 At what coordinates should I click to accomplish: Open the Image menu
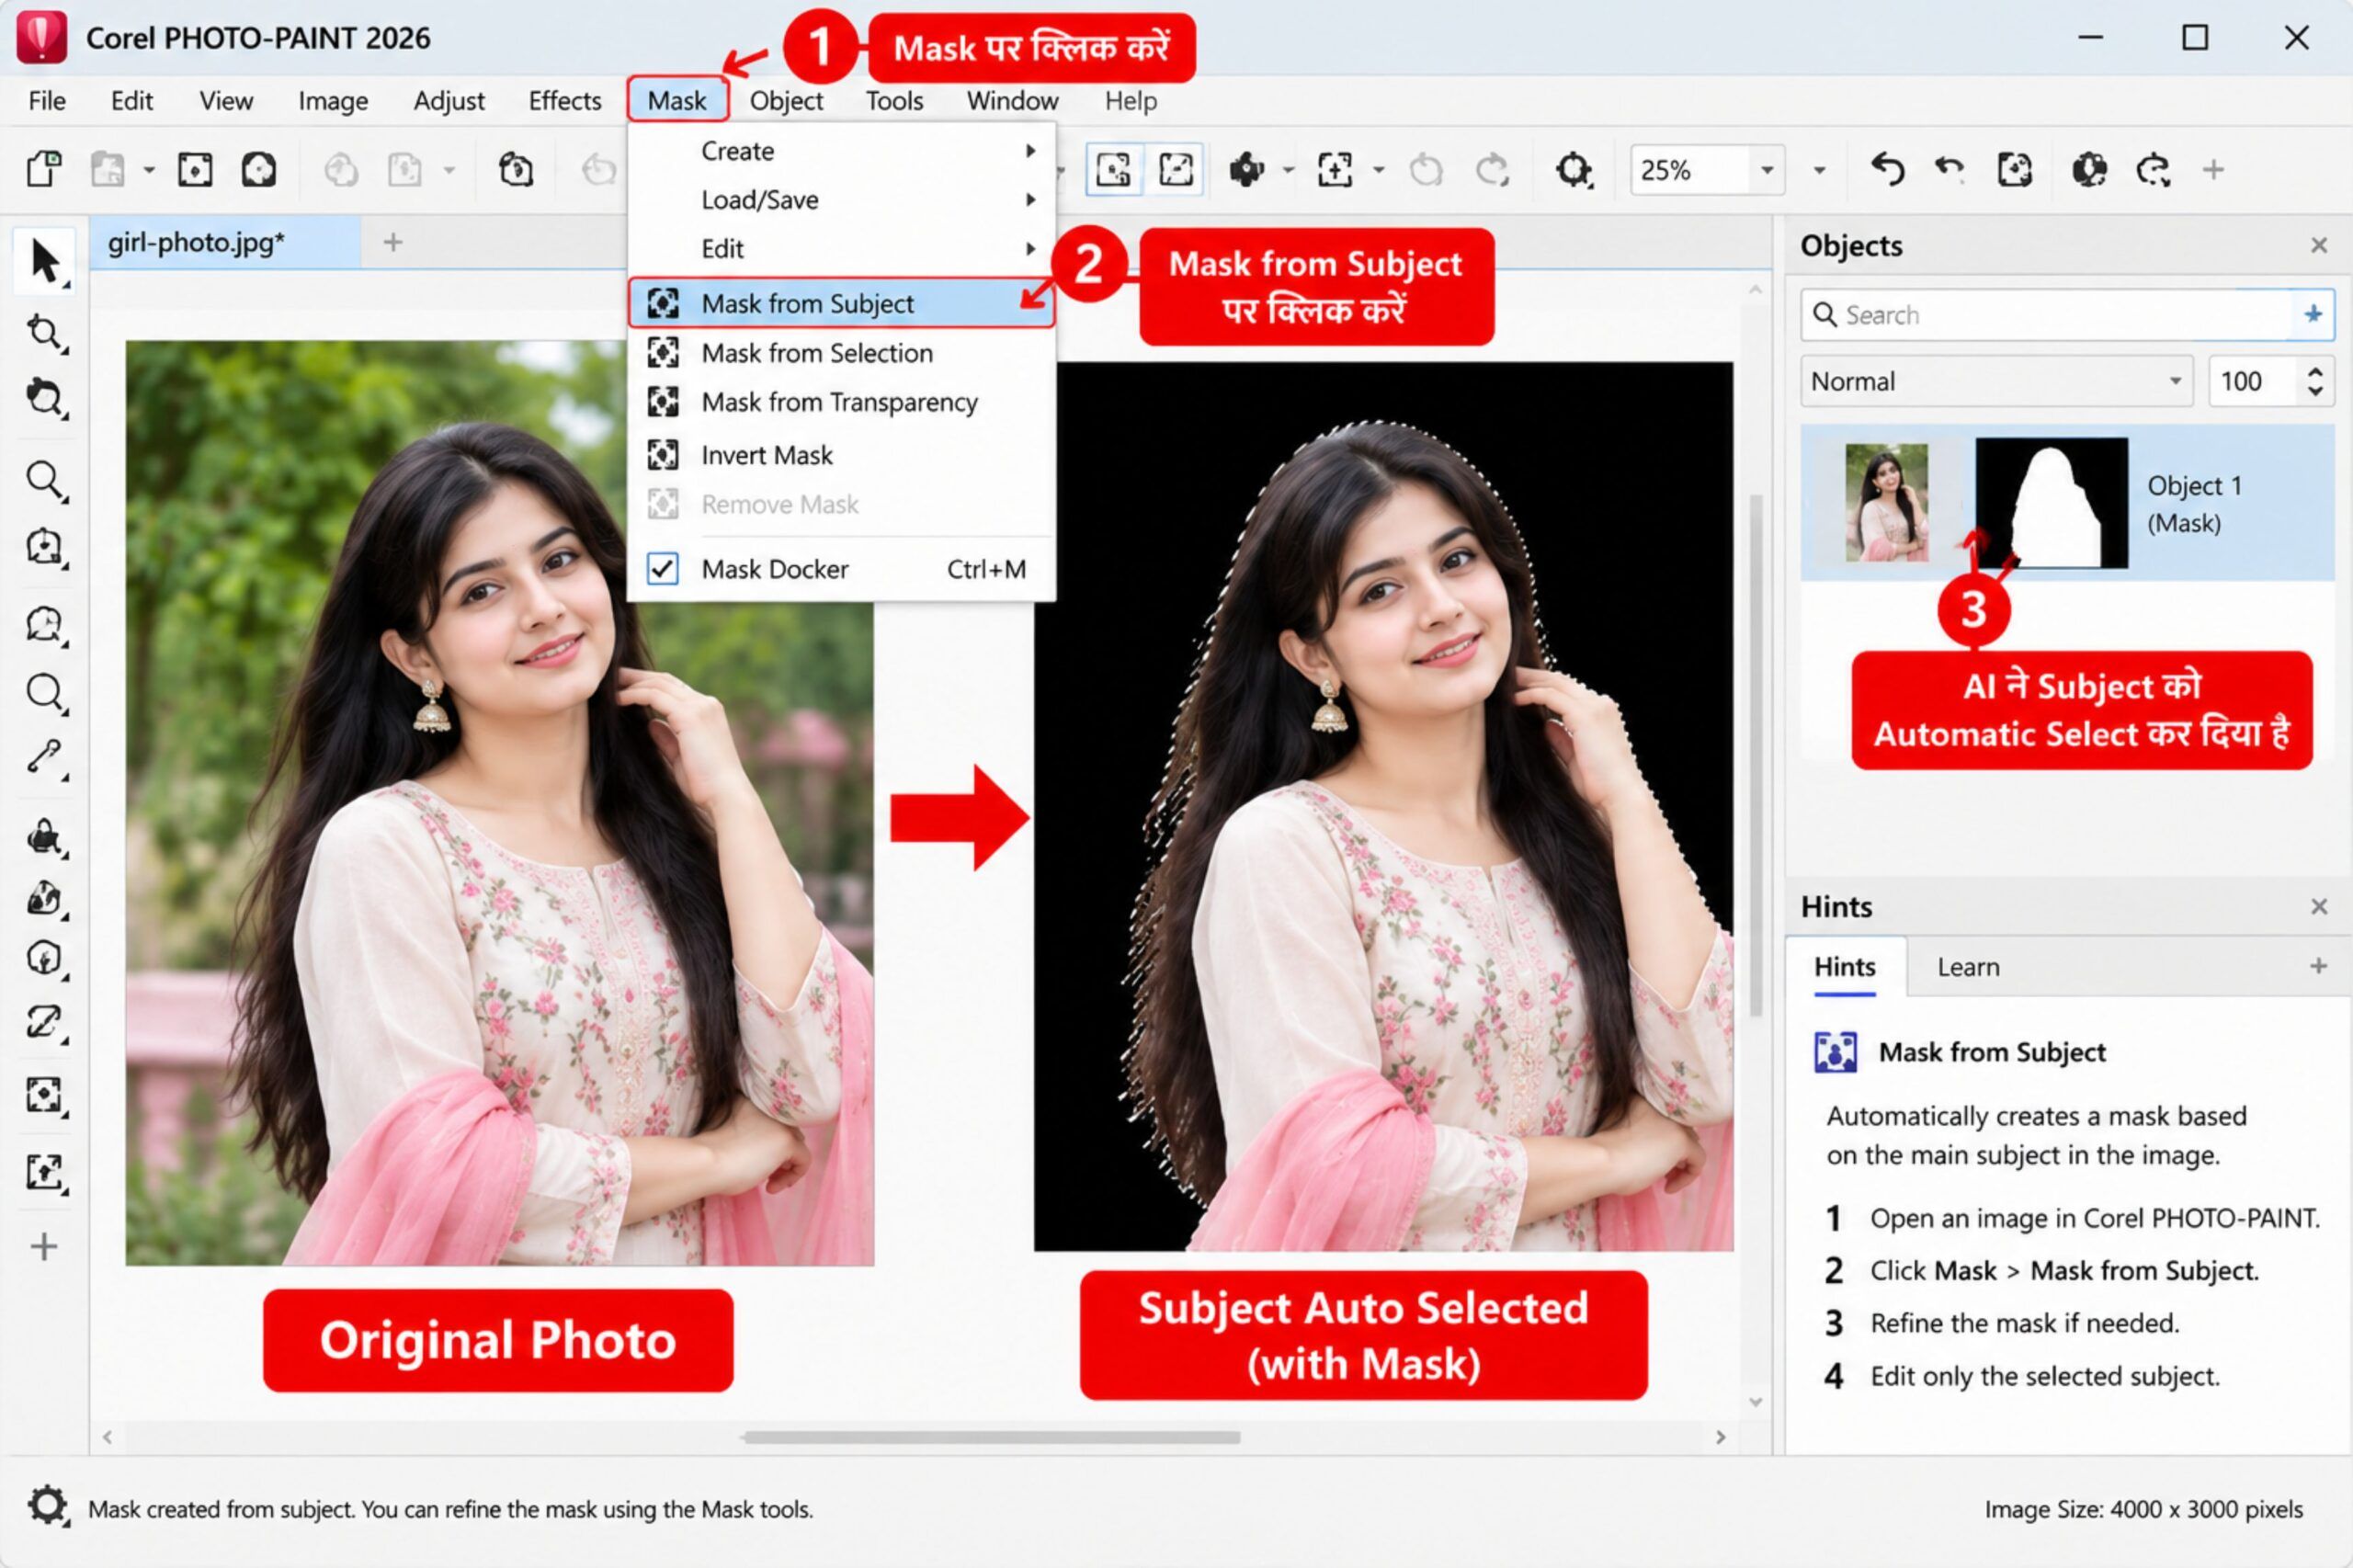tap(333, 100)
